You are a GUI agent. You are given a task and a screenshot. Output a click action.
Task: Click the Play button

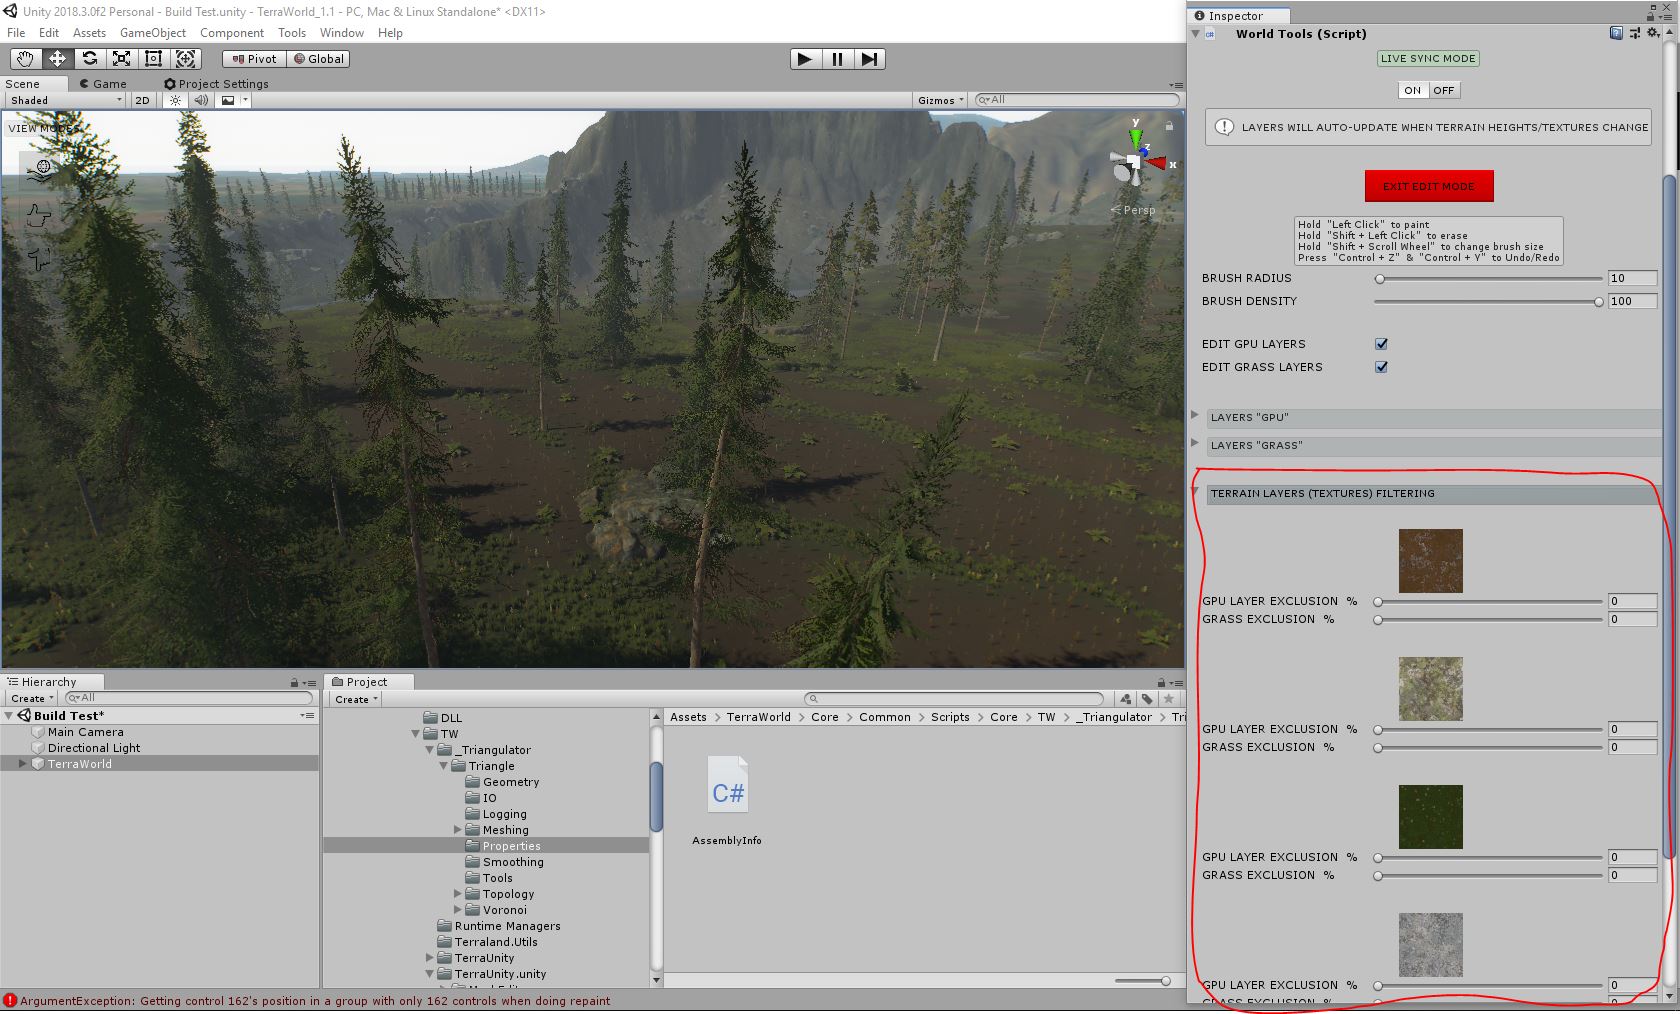point(805,59)
